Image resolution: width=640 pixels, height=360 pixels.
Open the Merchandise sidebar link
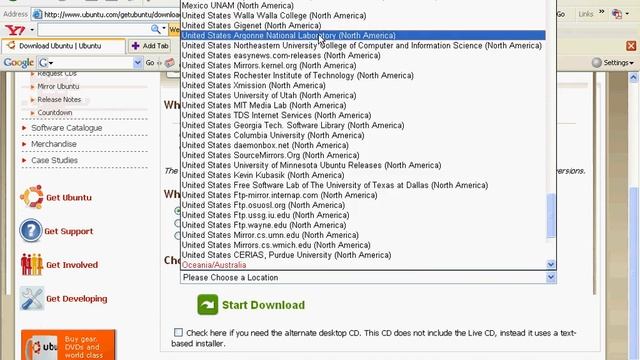[x=54, y=144]
